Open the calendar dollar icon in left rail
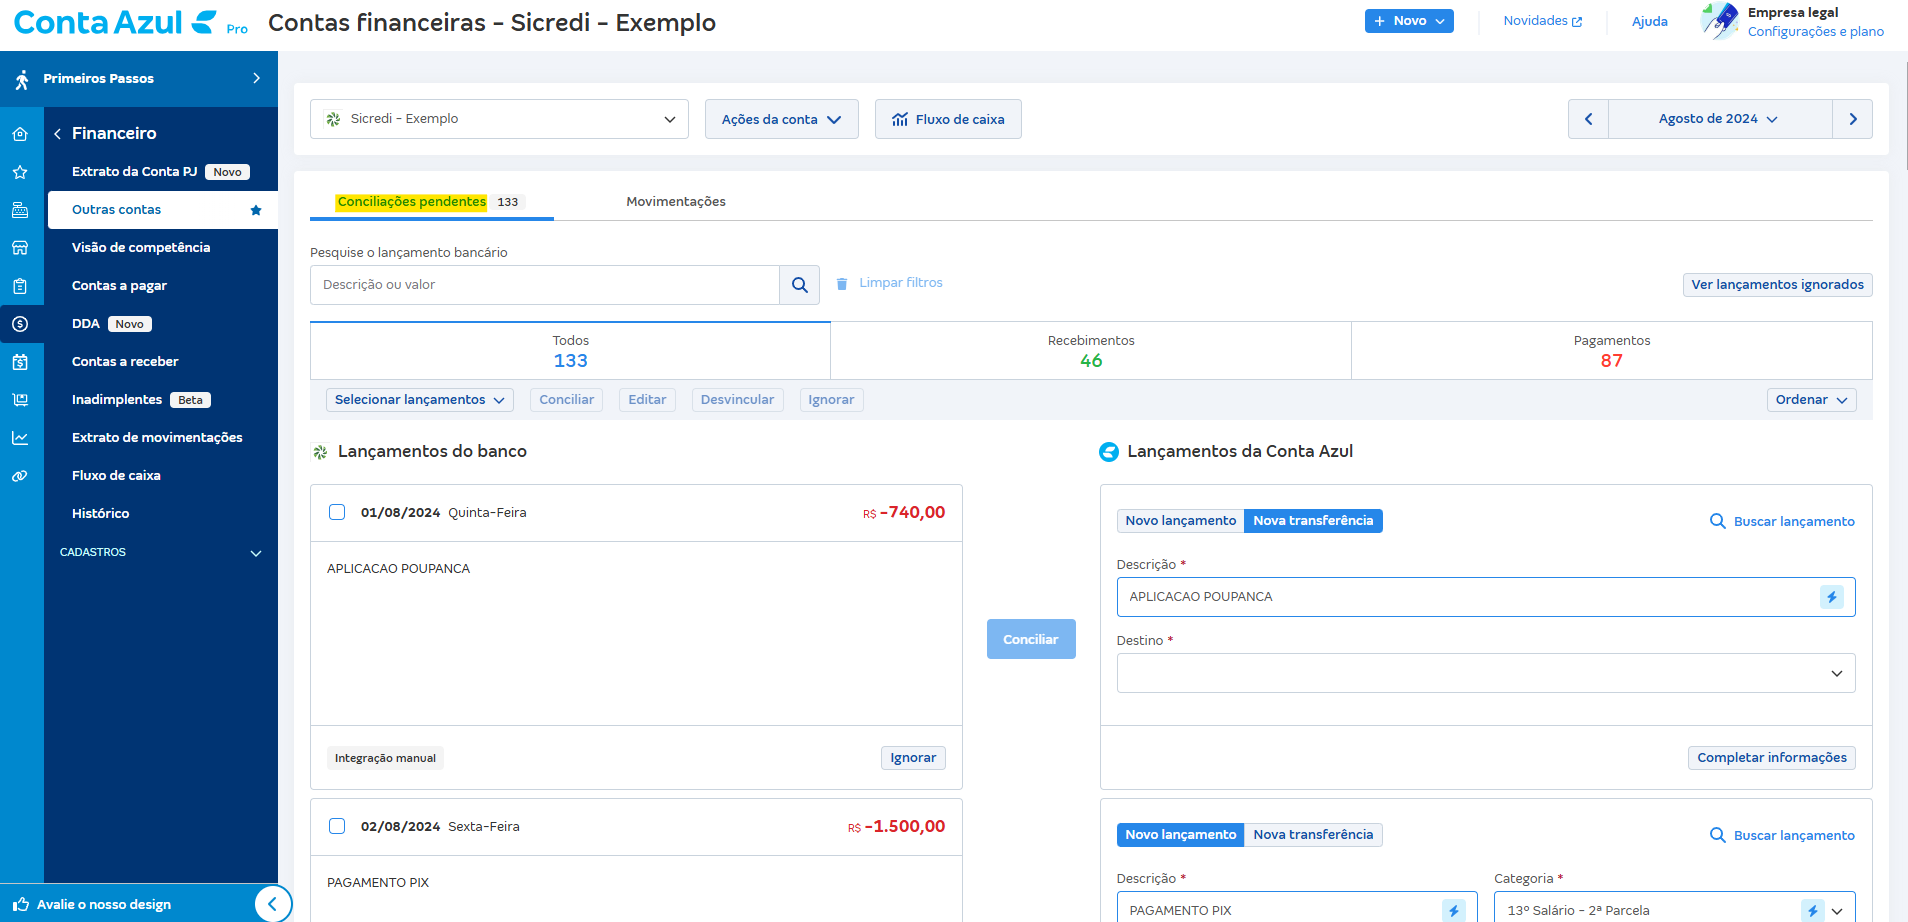This screenshot has height=922, width=1908. point(20,362)
